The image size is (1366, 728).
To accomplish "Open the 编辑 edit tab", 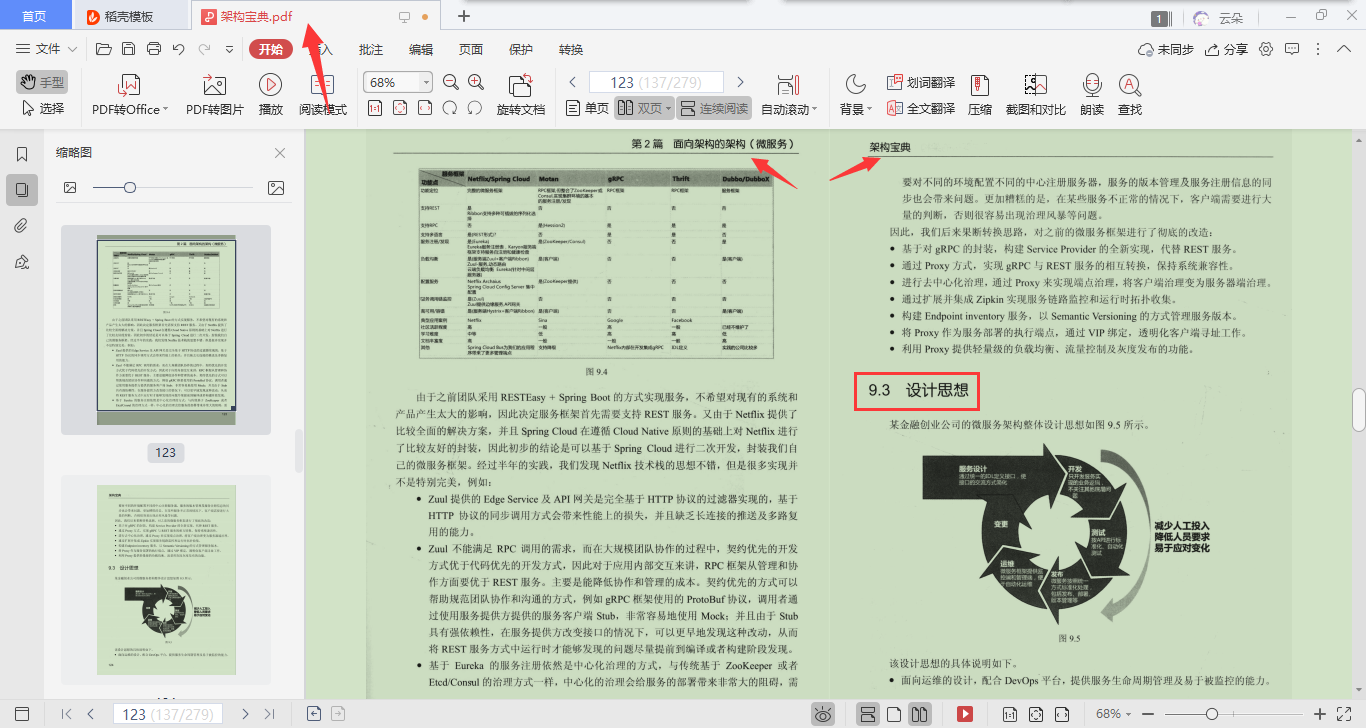I will tap(421, 49).
